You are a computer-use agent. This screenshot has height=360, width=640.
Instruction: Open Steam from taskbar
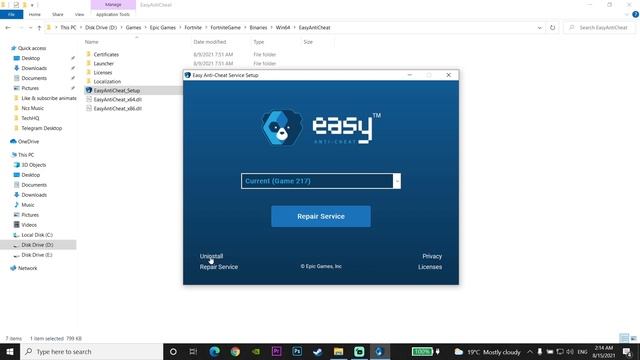pos(318,352)
